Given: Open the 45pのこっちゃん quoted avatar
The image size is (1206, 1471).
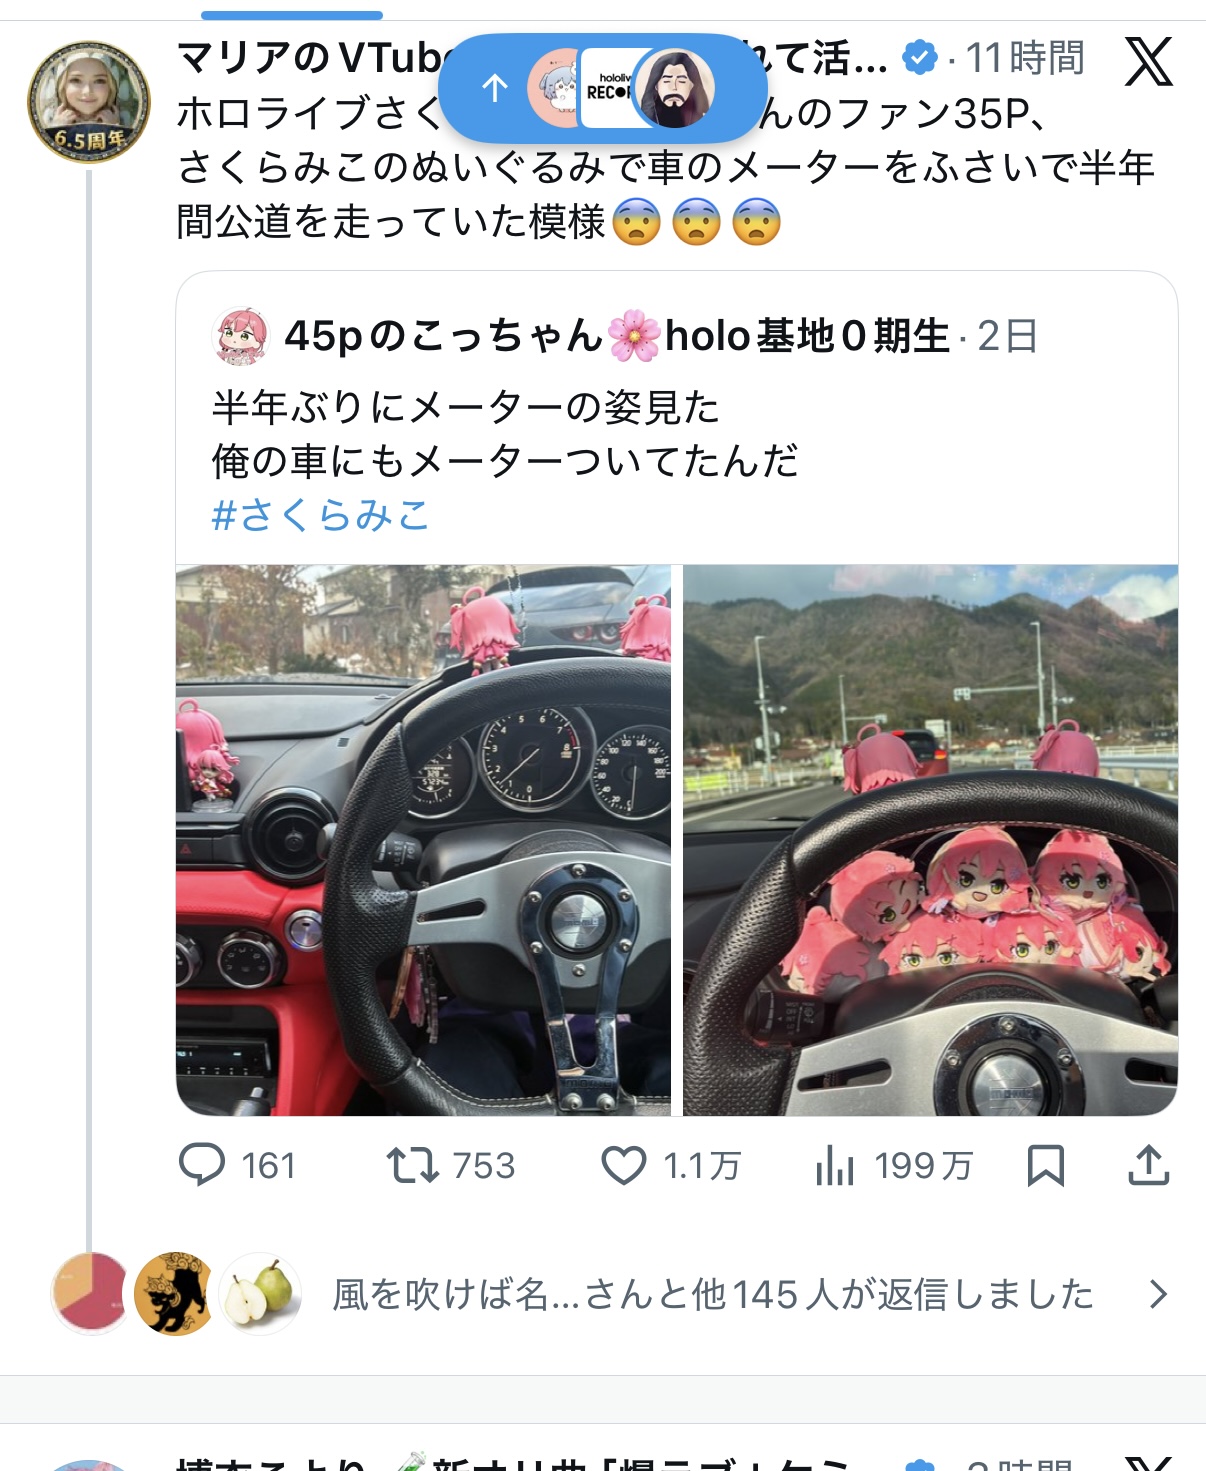Looking at the screenshot, I should point(241,336).
